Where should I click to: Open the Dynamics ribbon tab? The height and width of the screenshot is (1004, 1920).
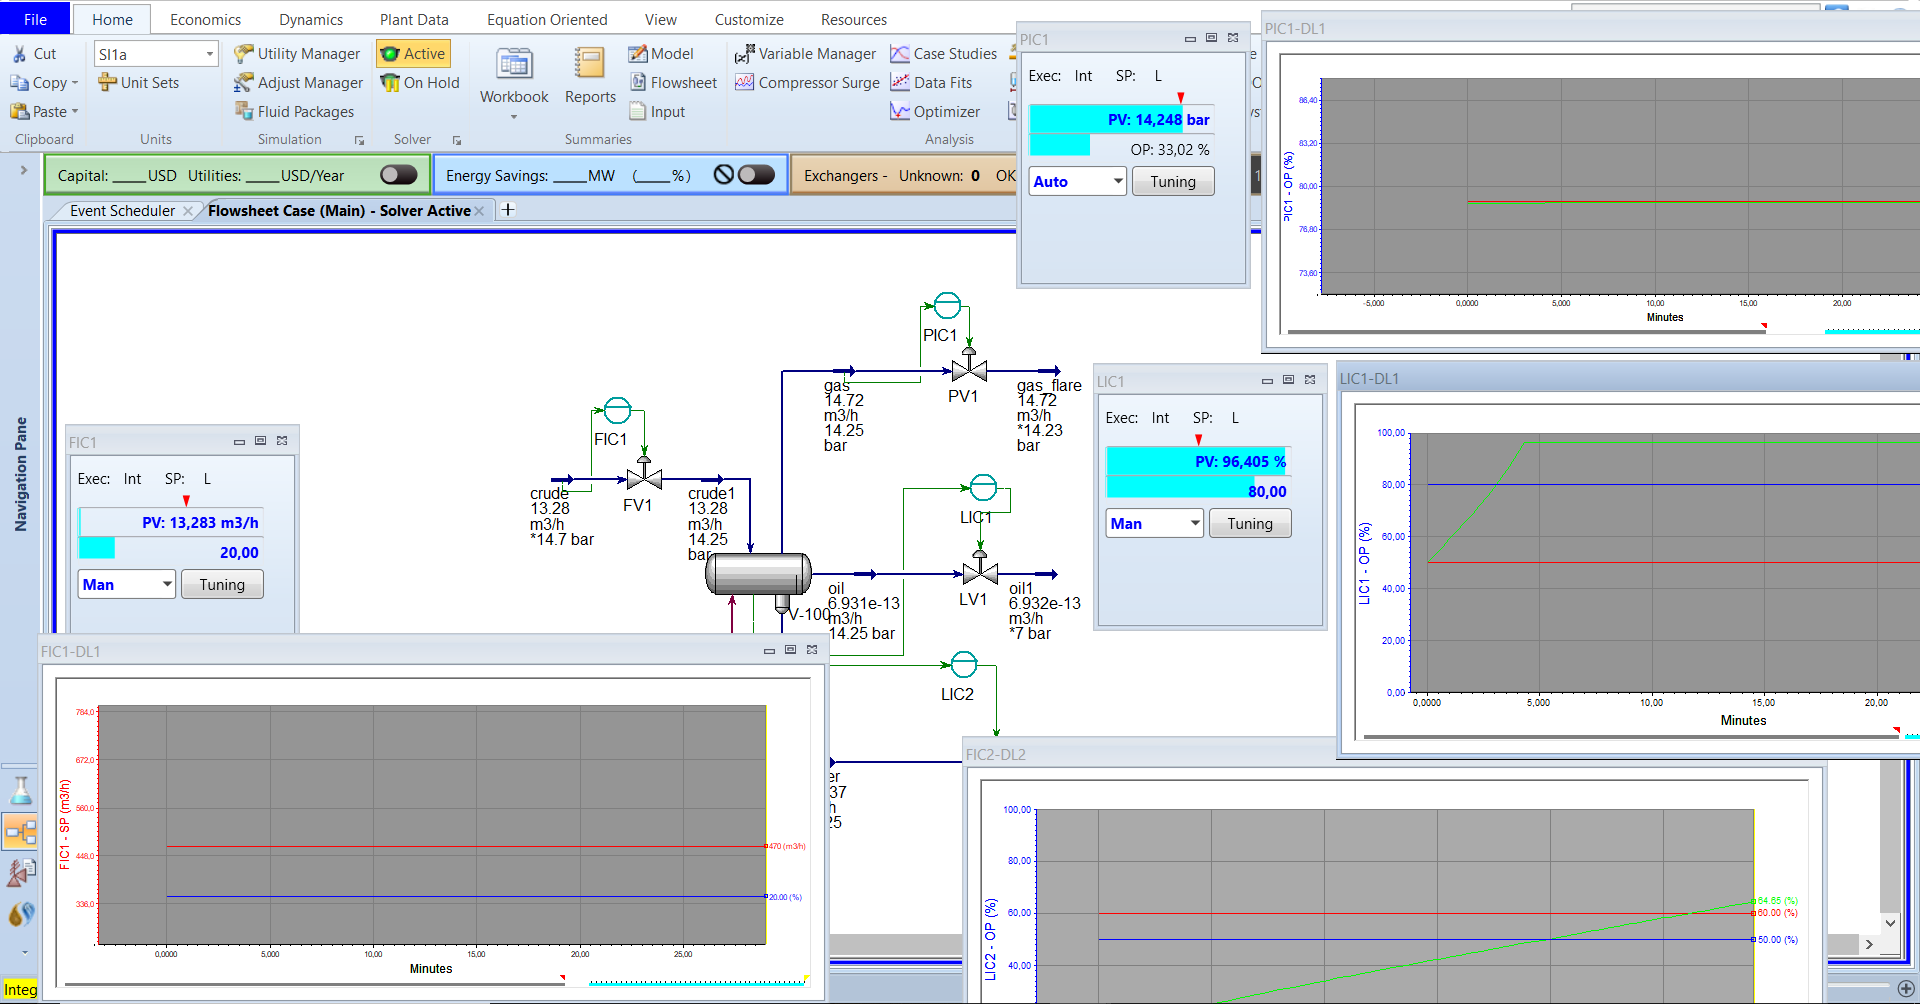coord(311,19)
